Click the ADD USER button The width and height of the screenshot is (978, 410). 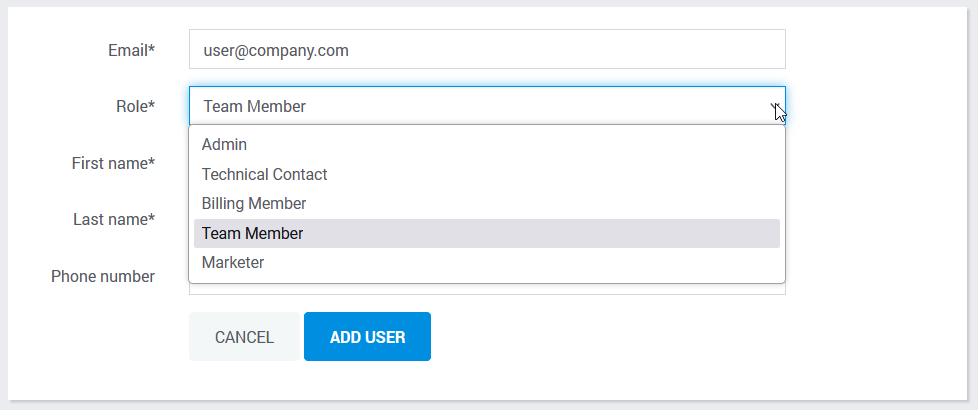coord(367,337)
